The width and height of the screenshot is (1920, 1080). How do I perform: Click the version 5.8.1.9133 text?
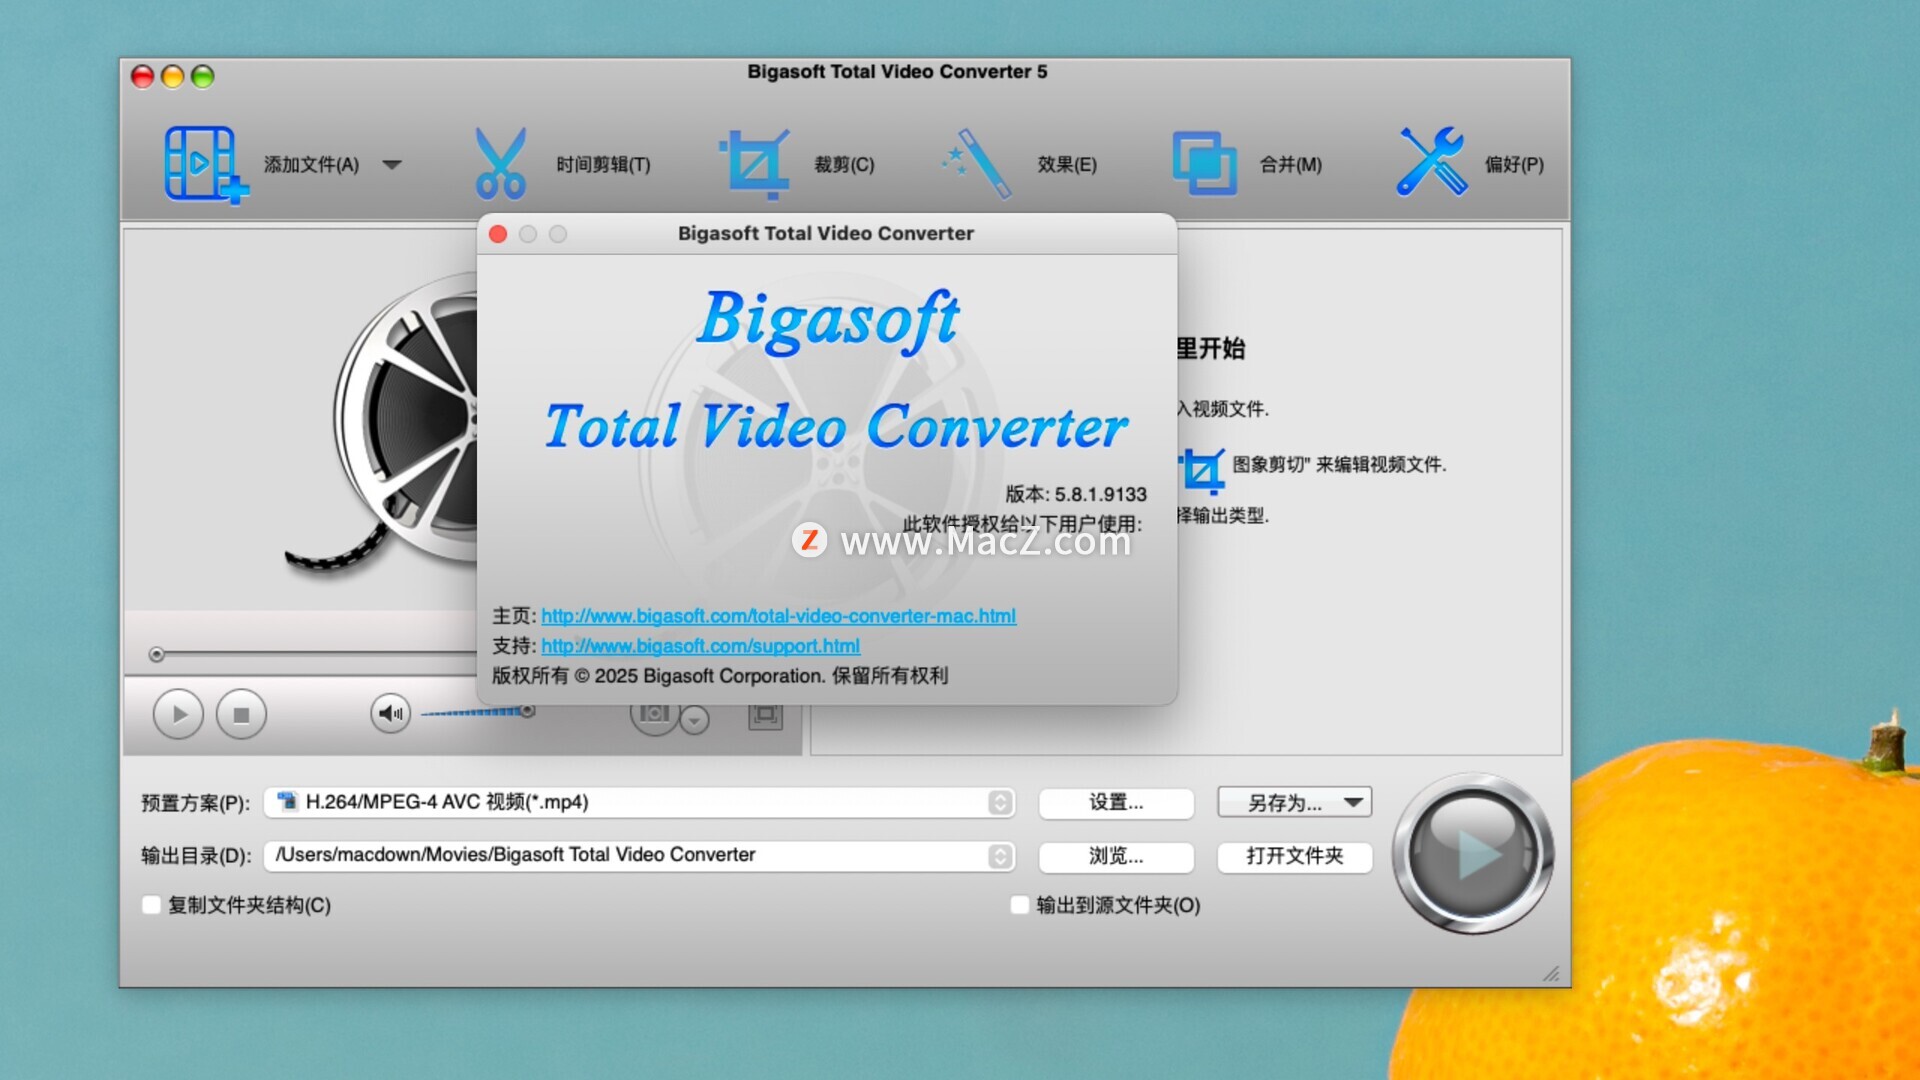(x=1076, y=494)
